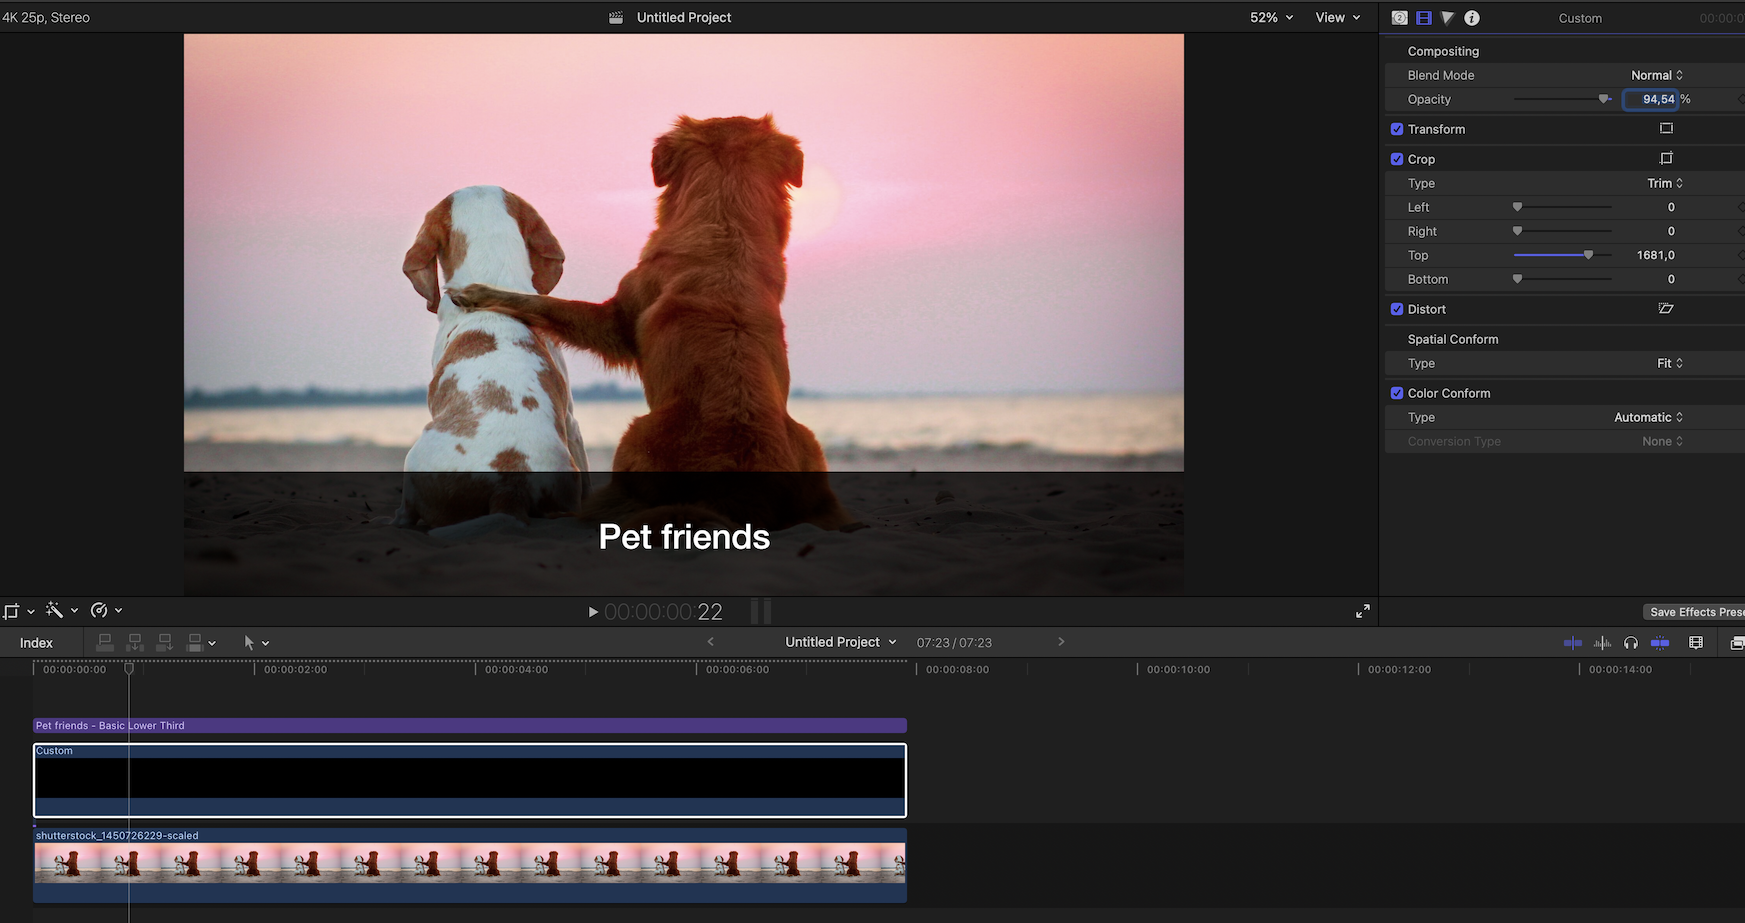
Task: Open the Generator inspector tab
Action: click(1399, 18)
